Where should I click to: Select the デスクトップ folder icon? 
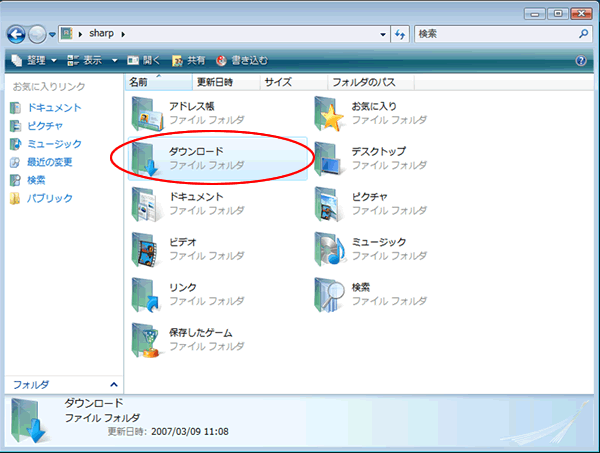[328, 158]
